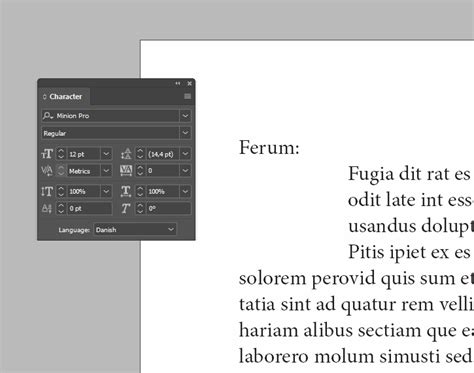Click the word Ferum: in the document
Screen dimensions: 474x373
[269, 148]
